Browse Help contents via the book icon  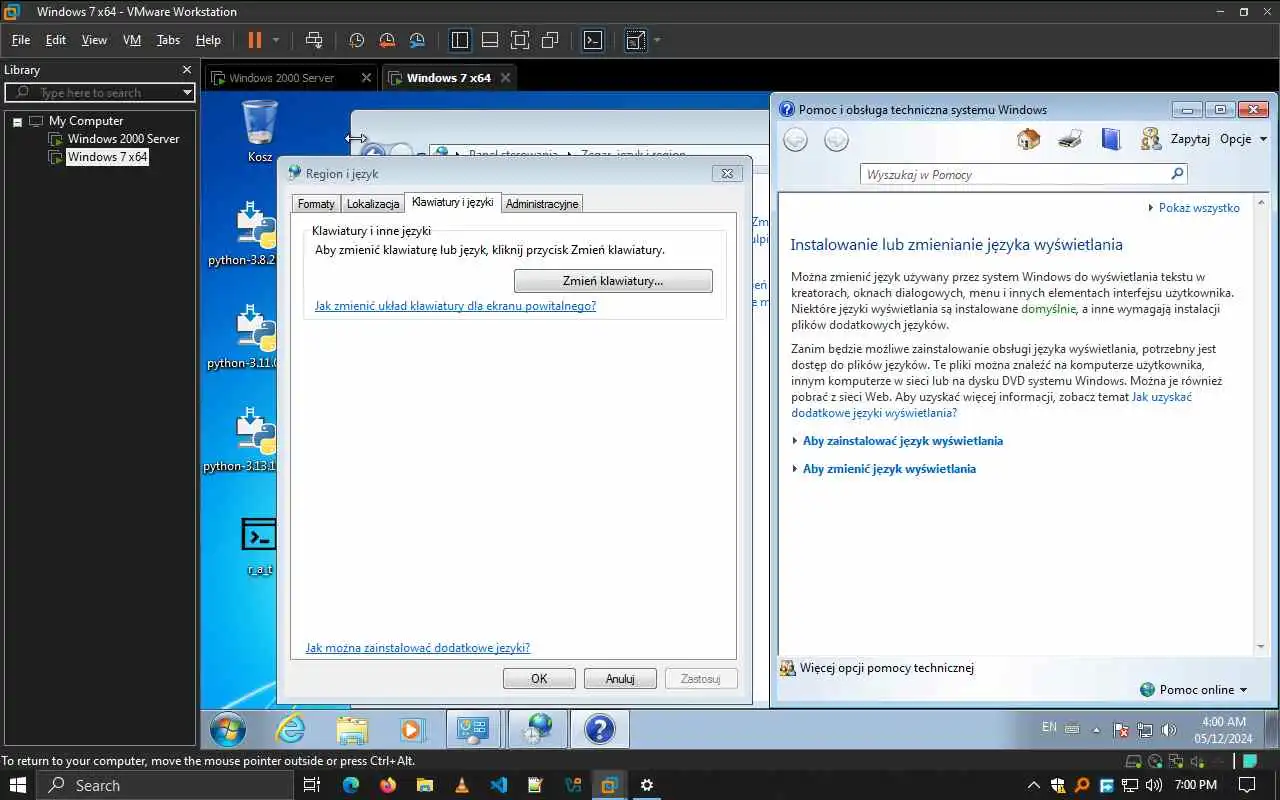(1111, 139)
